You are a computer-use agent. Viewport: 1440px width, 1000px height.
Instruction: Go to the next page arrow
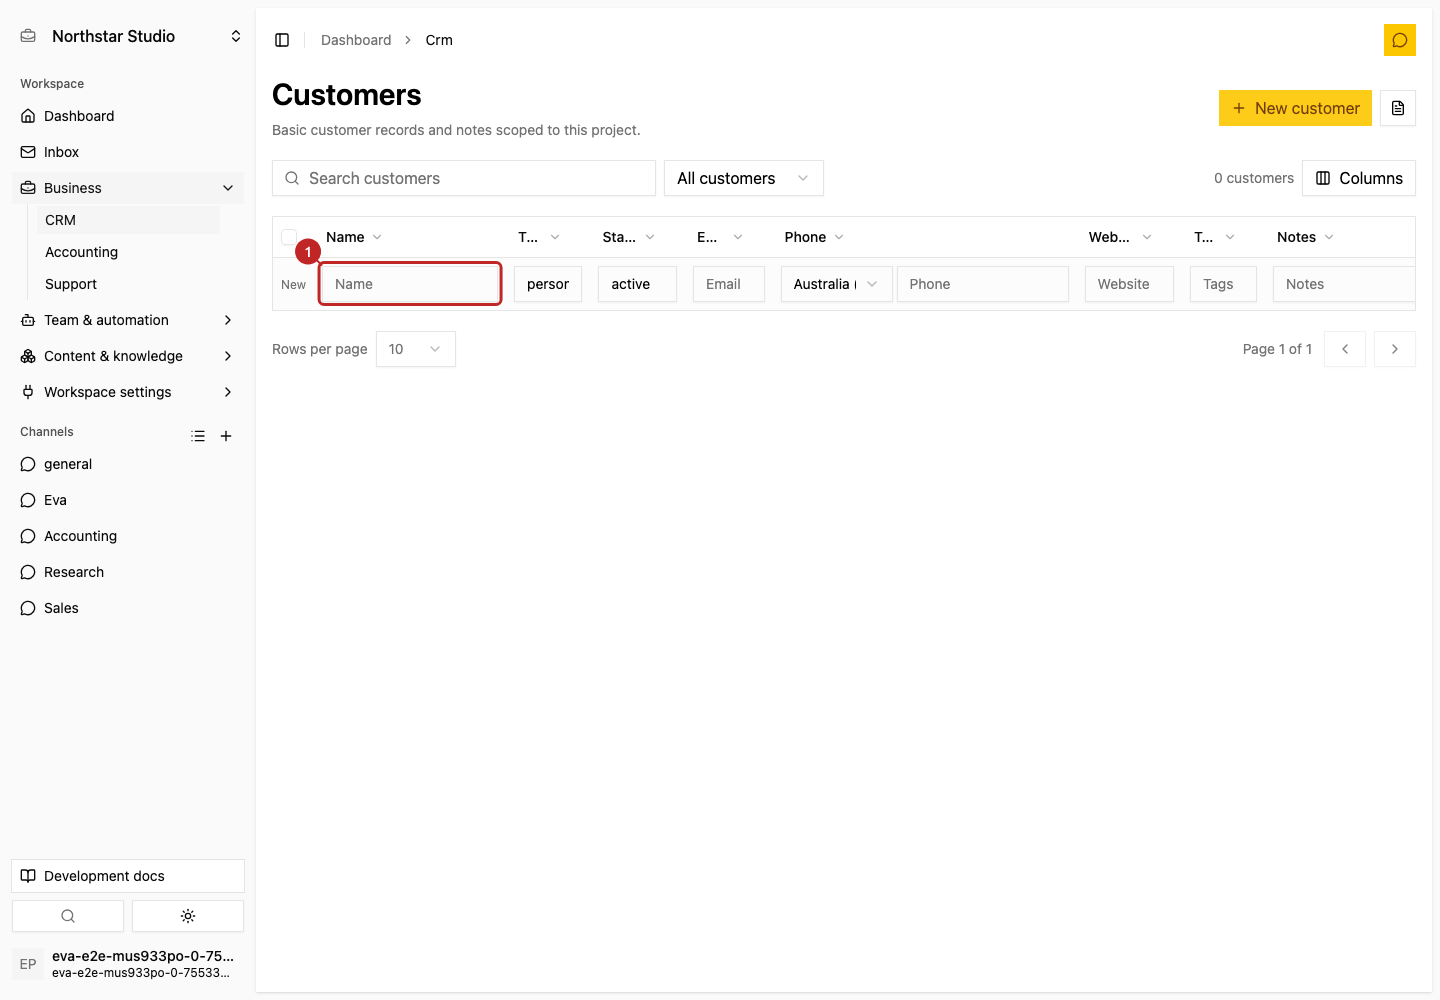tap(1395, 349)
